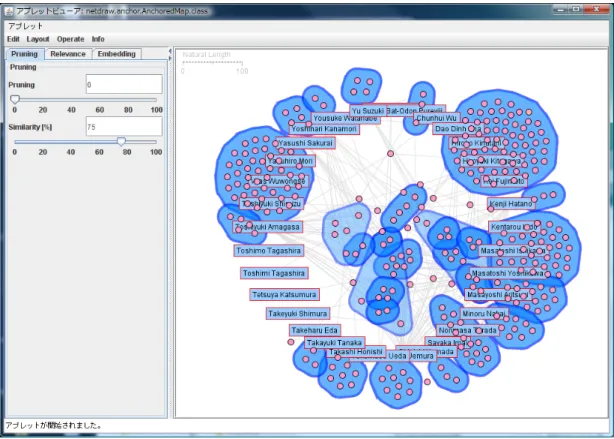Viewport: 614px width, 439px height.
Task: Select the Yasuhiro Mori anchor label
Action: [291, 161]
